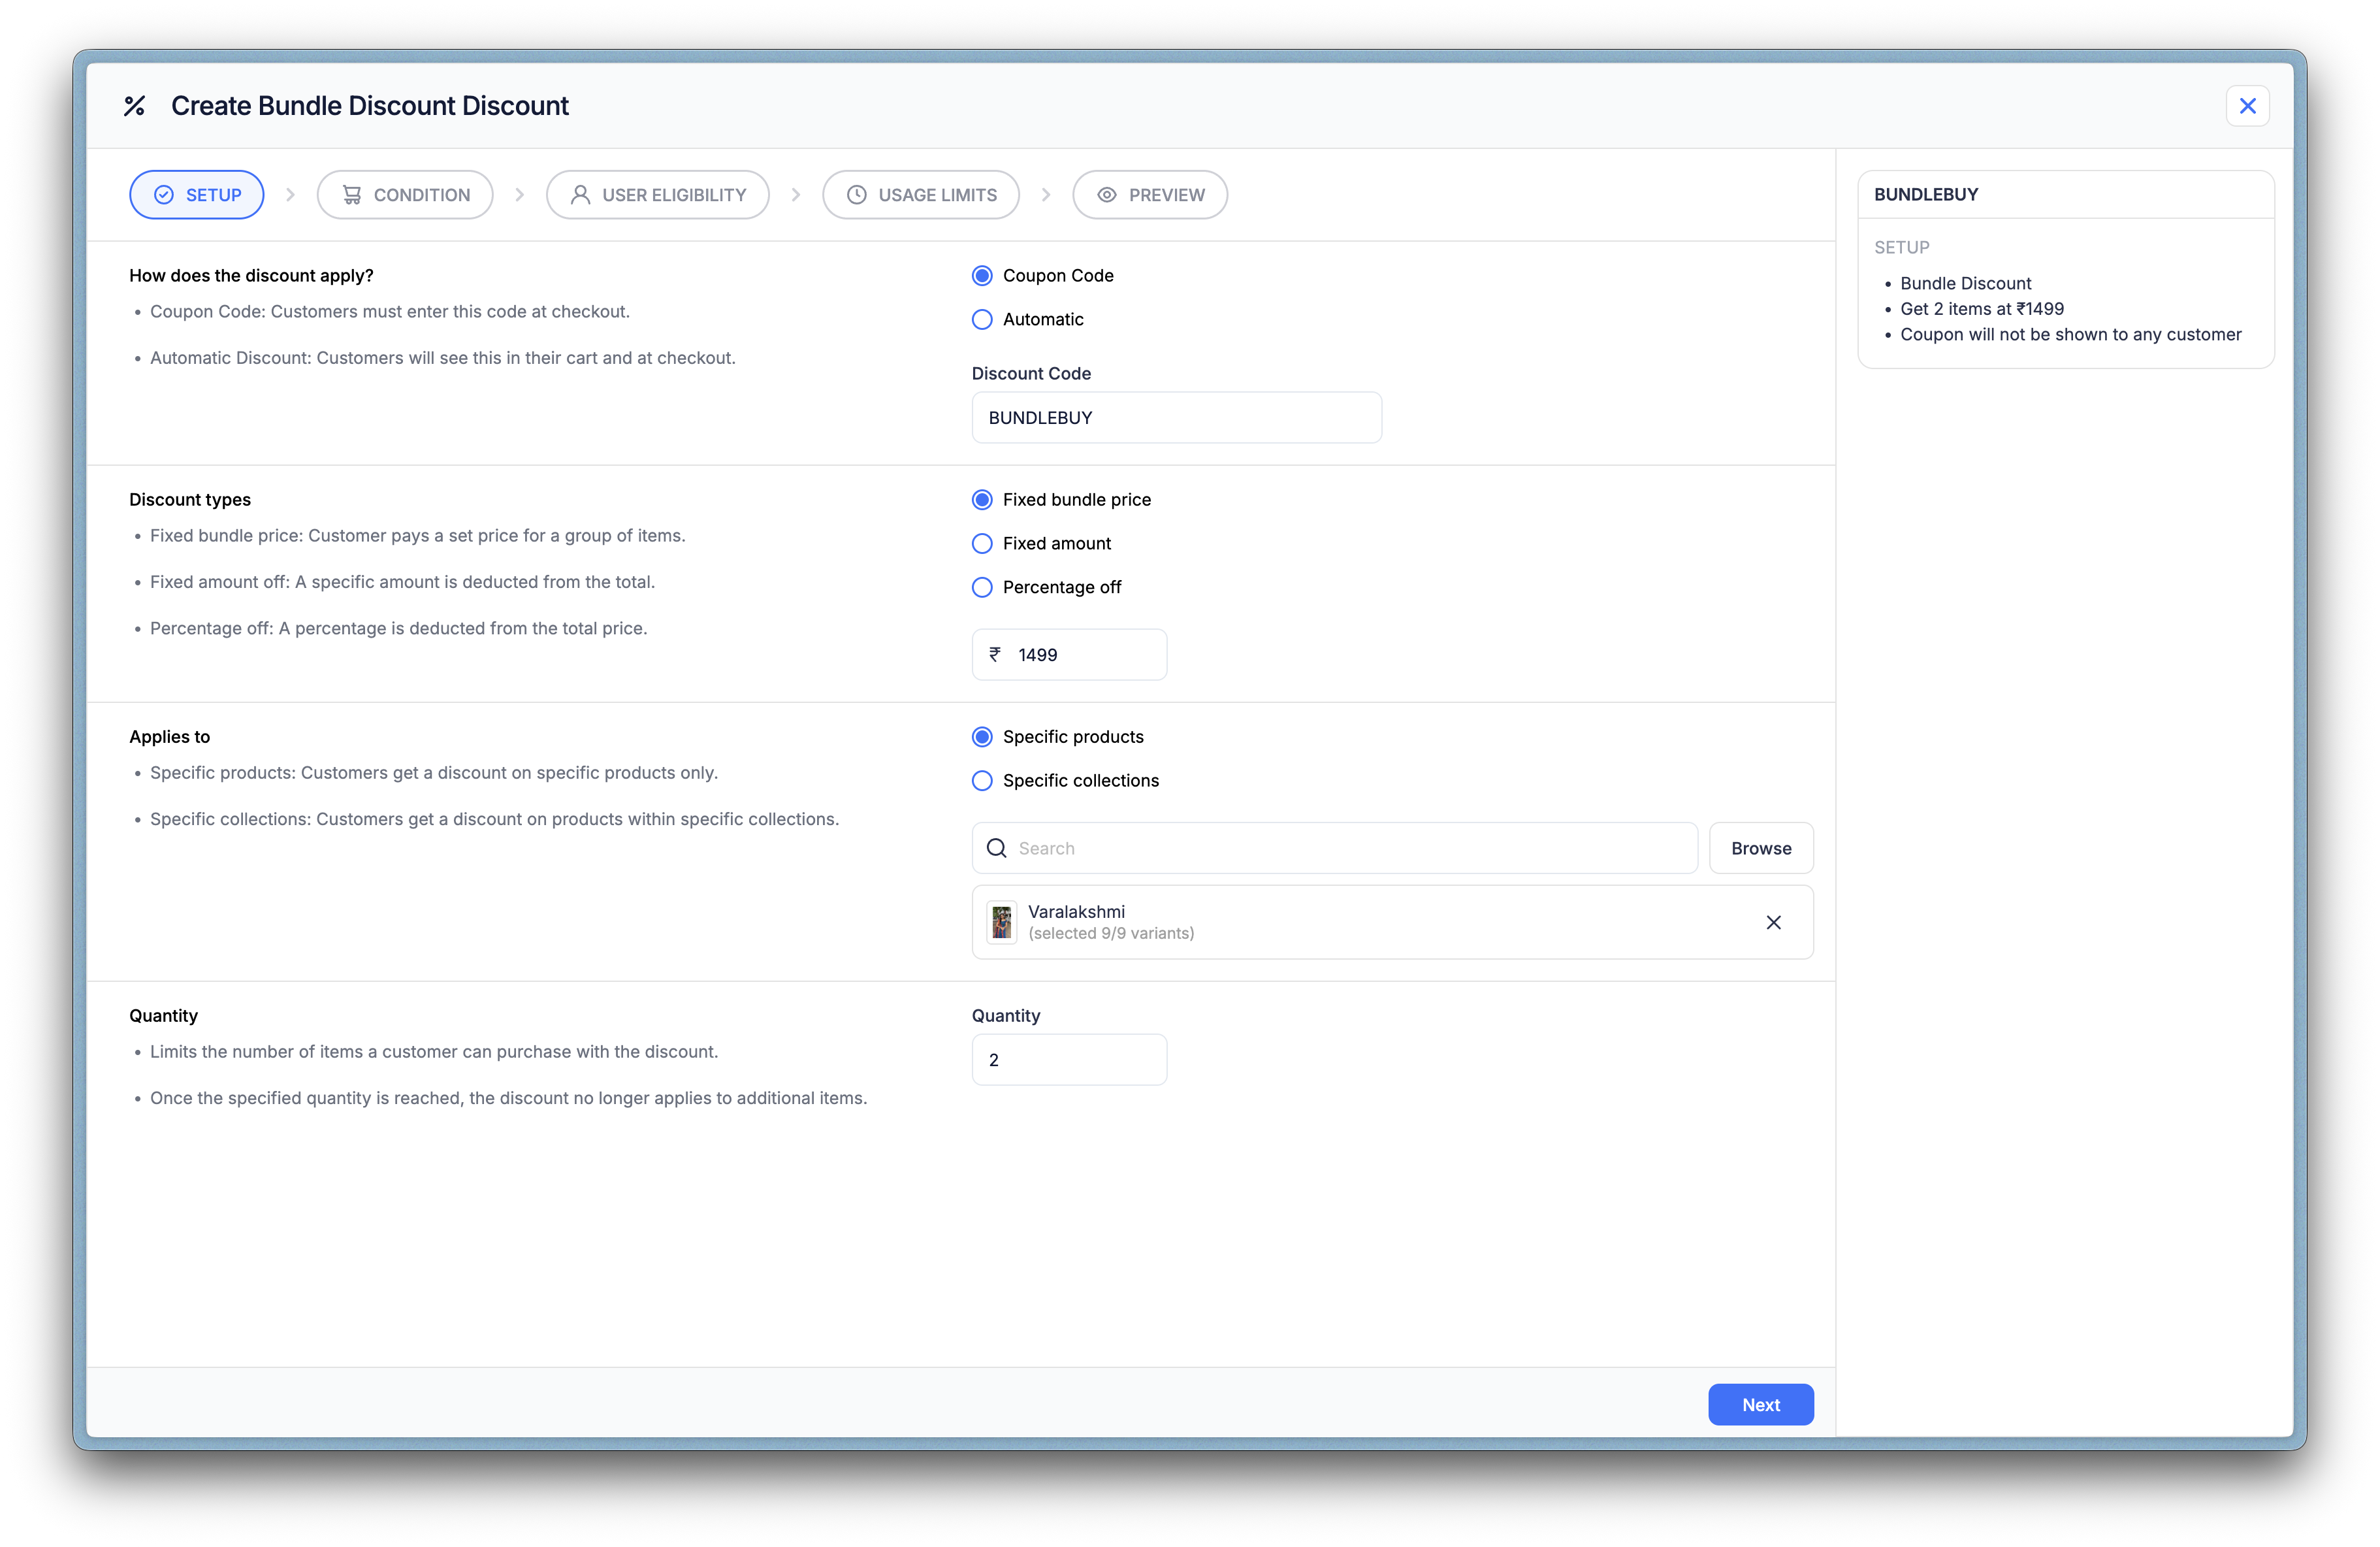Click the cart icon on the Condition step
The image size is (2380, 1547).
tap(352, 195)
